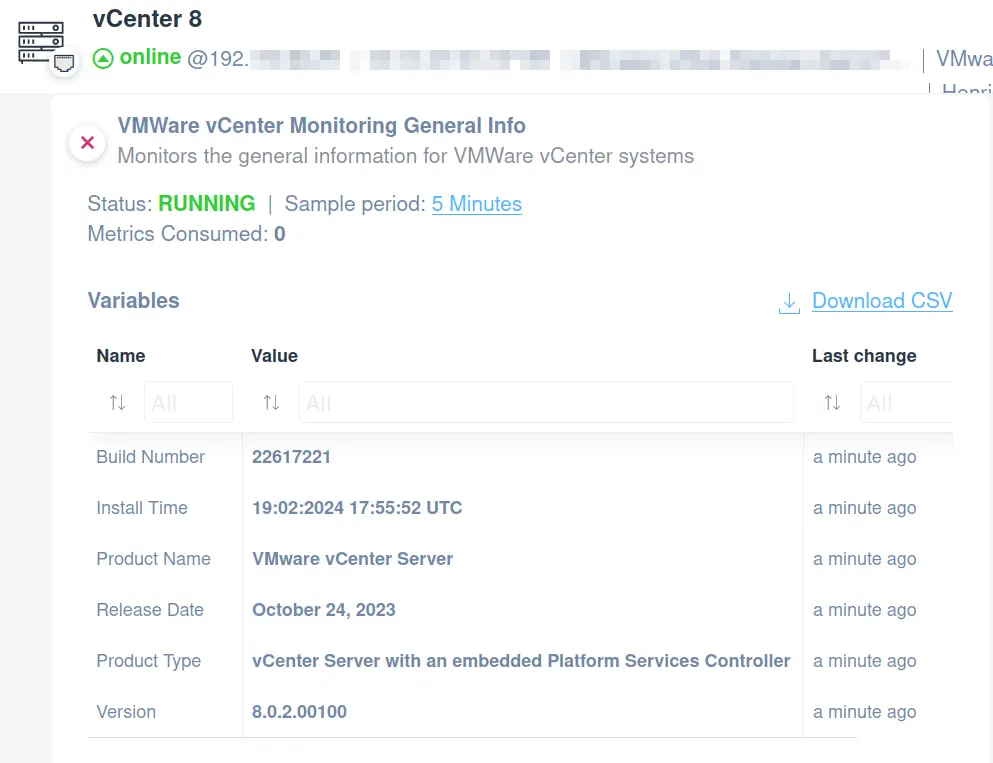Click the red X icon on the monitor panel
Screen dimensions: 993x763
[x=86, y=143]
